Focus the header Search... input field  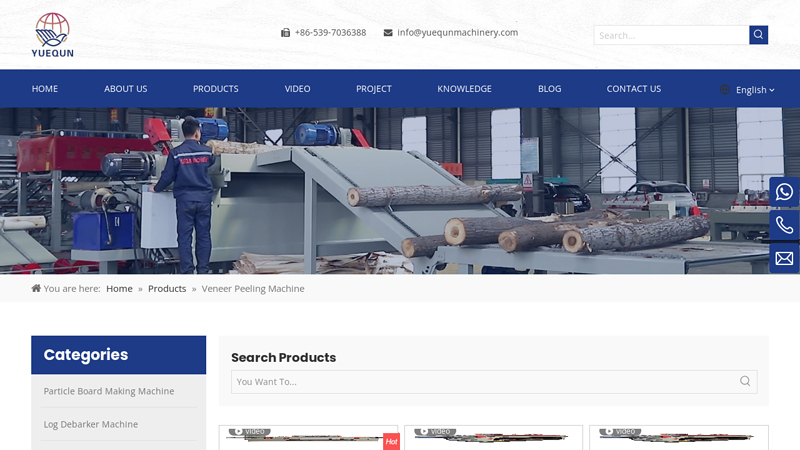(x=671, y=35)
